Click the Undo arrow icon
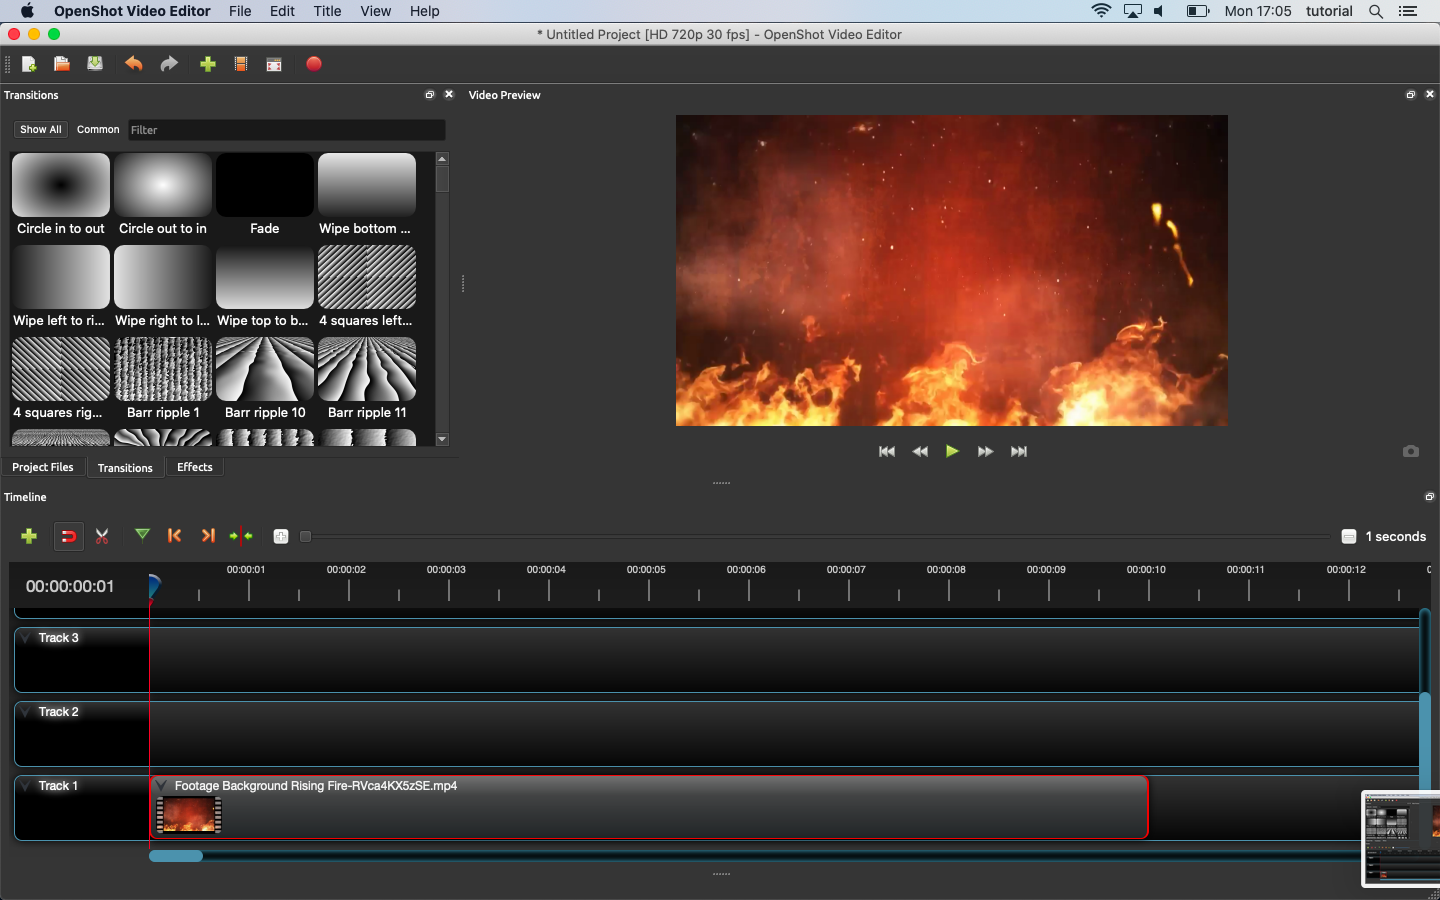The width and height of the screenshot is (1440, 900). 133,64
